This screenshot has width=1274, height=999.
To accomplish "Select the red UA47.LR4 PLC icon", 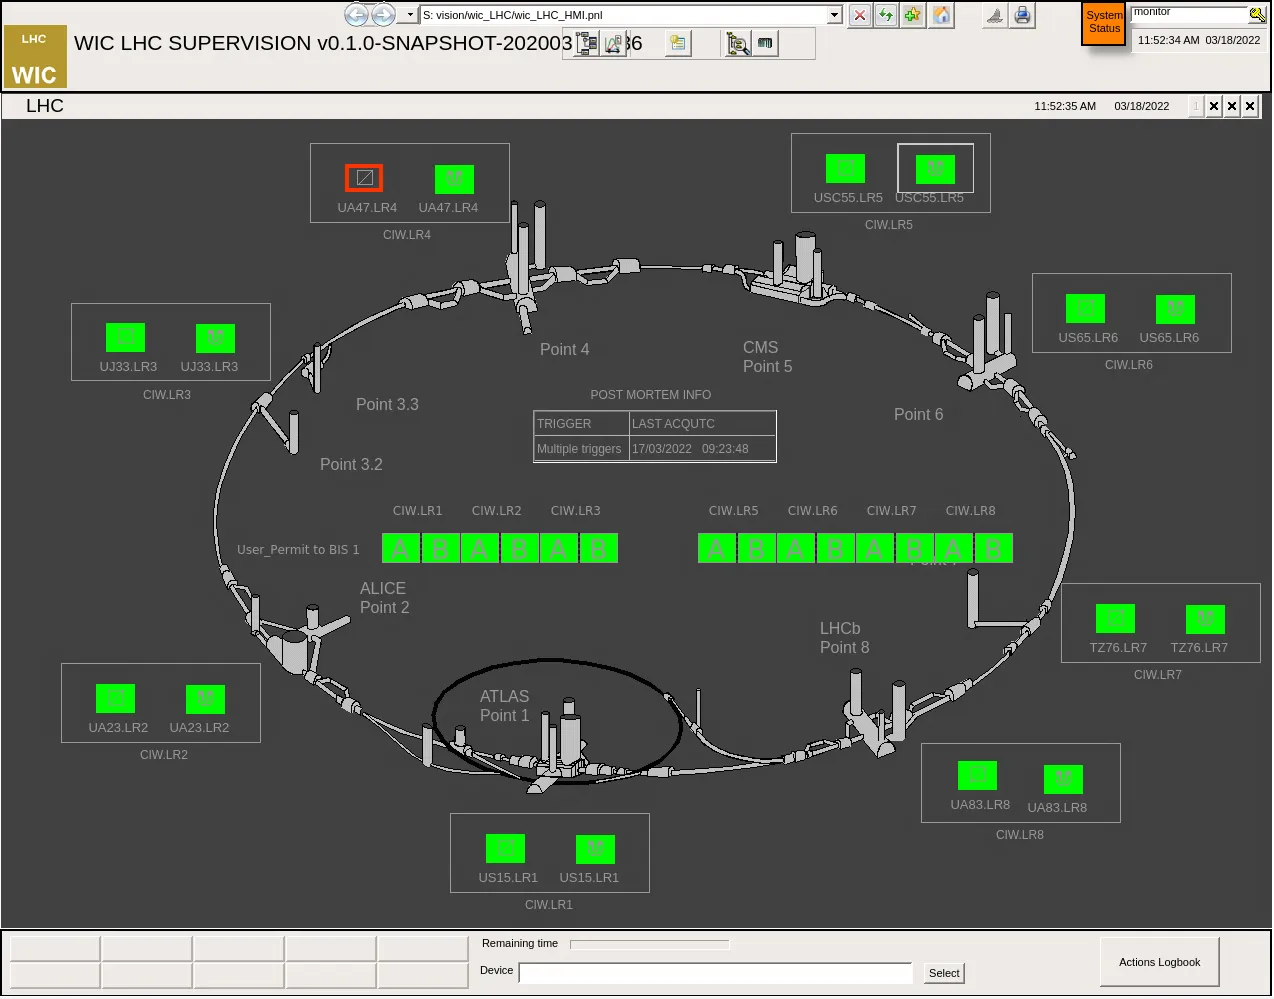I will pyautogui.click(x=364, y=178).
